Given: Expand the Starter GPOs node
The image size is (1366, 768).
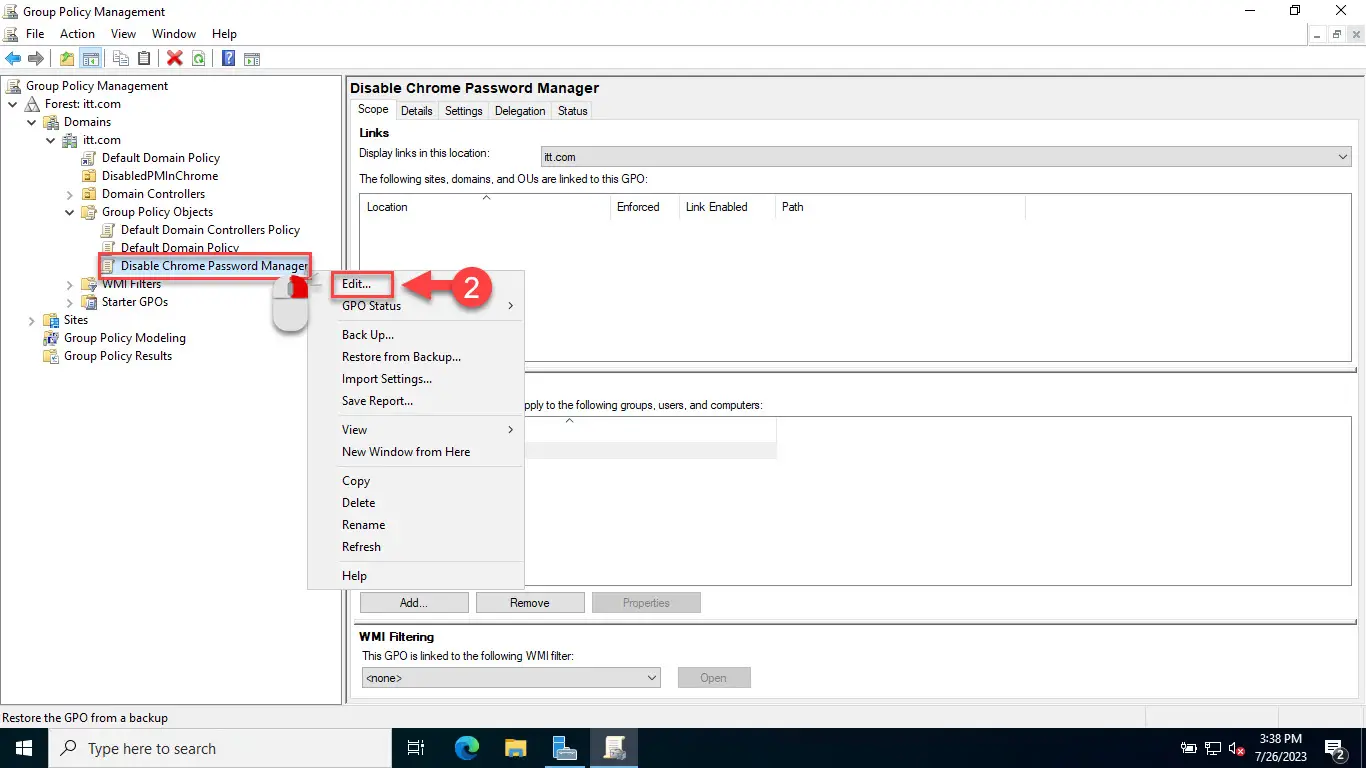Looking at the screenshot, I should coord(70,302).
